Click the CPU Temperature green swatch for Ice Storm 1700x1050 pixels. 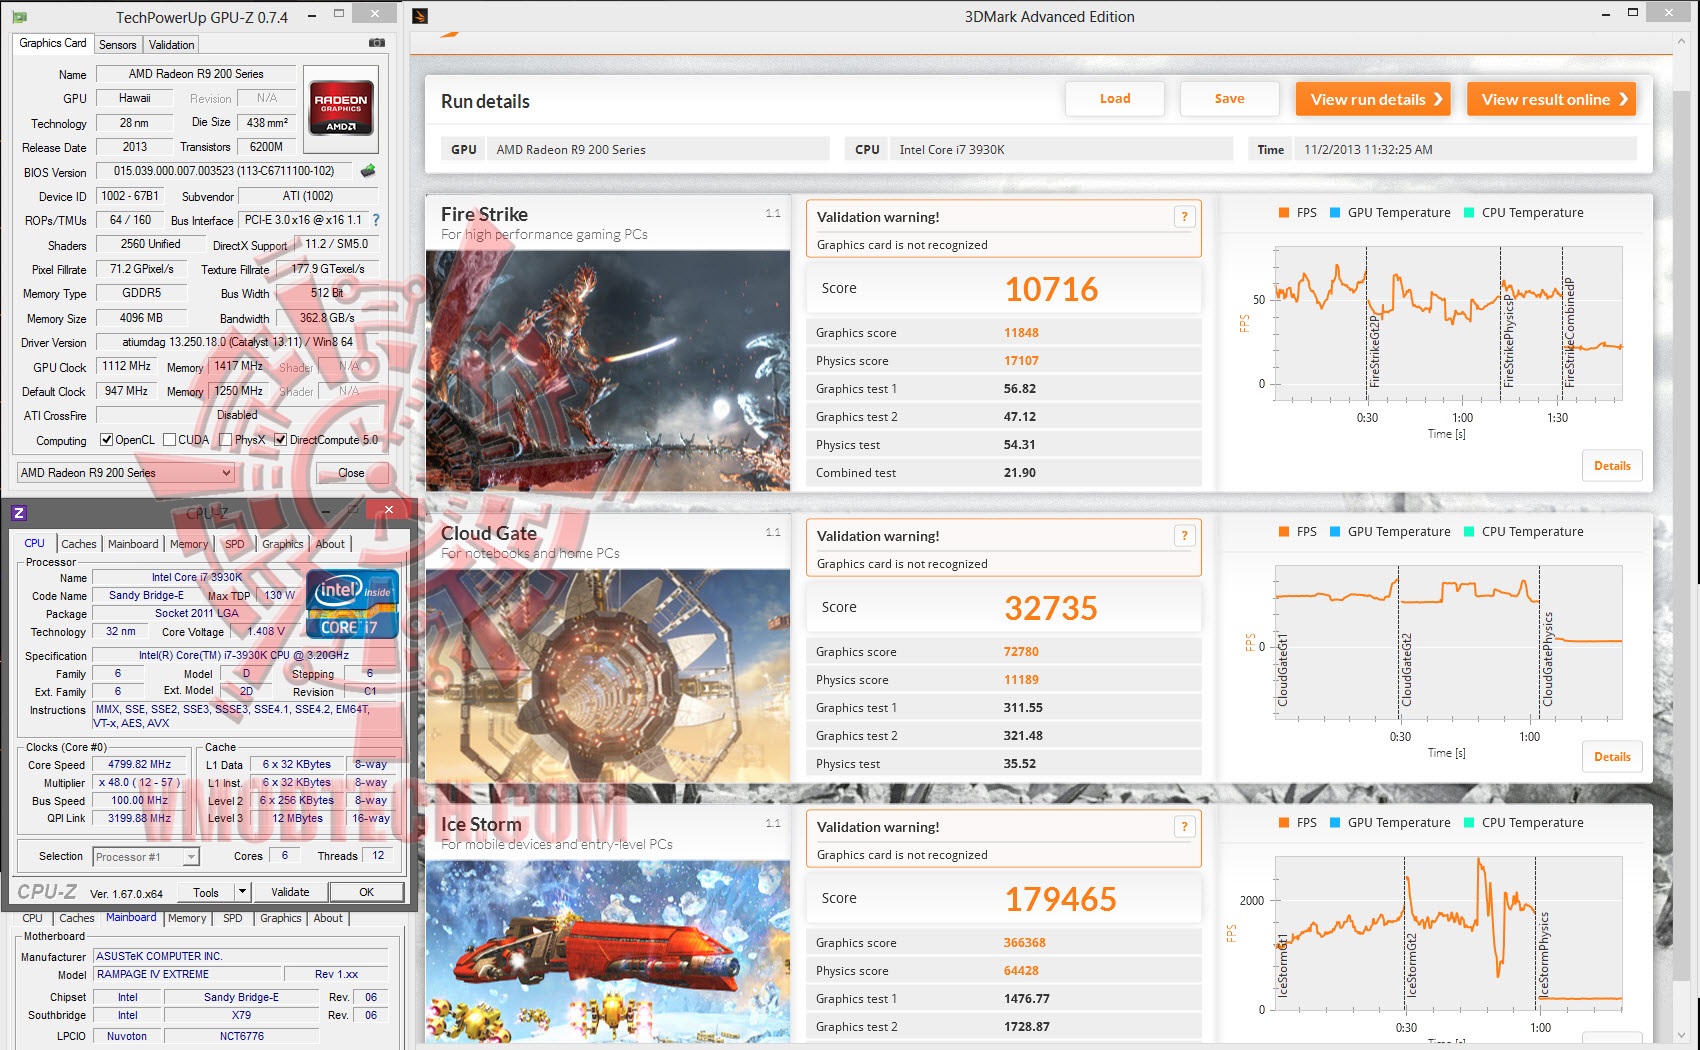[x=1469, y=823]
